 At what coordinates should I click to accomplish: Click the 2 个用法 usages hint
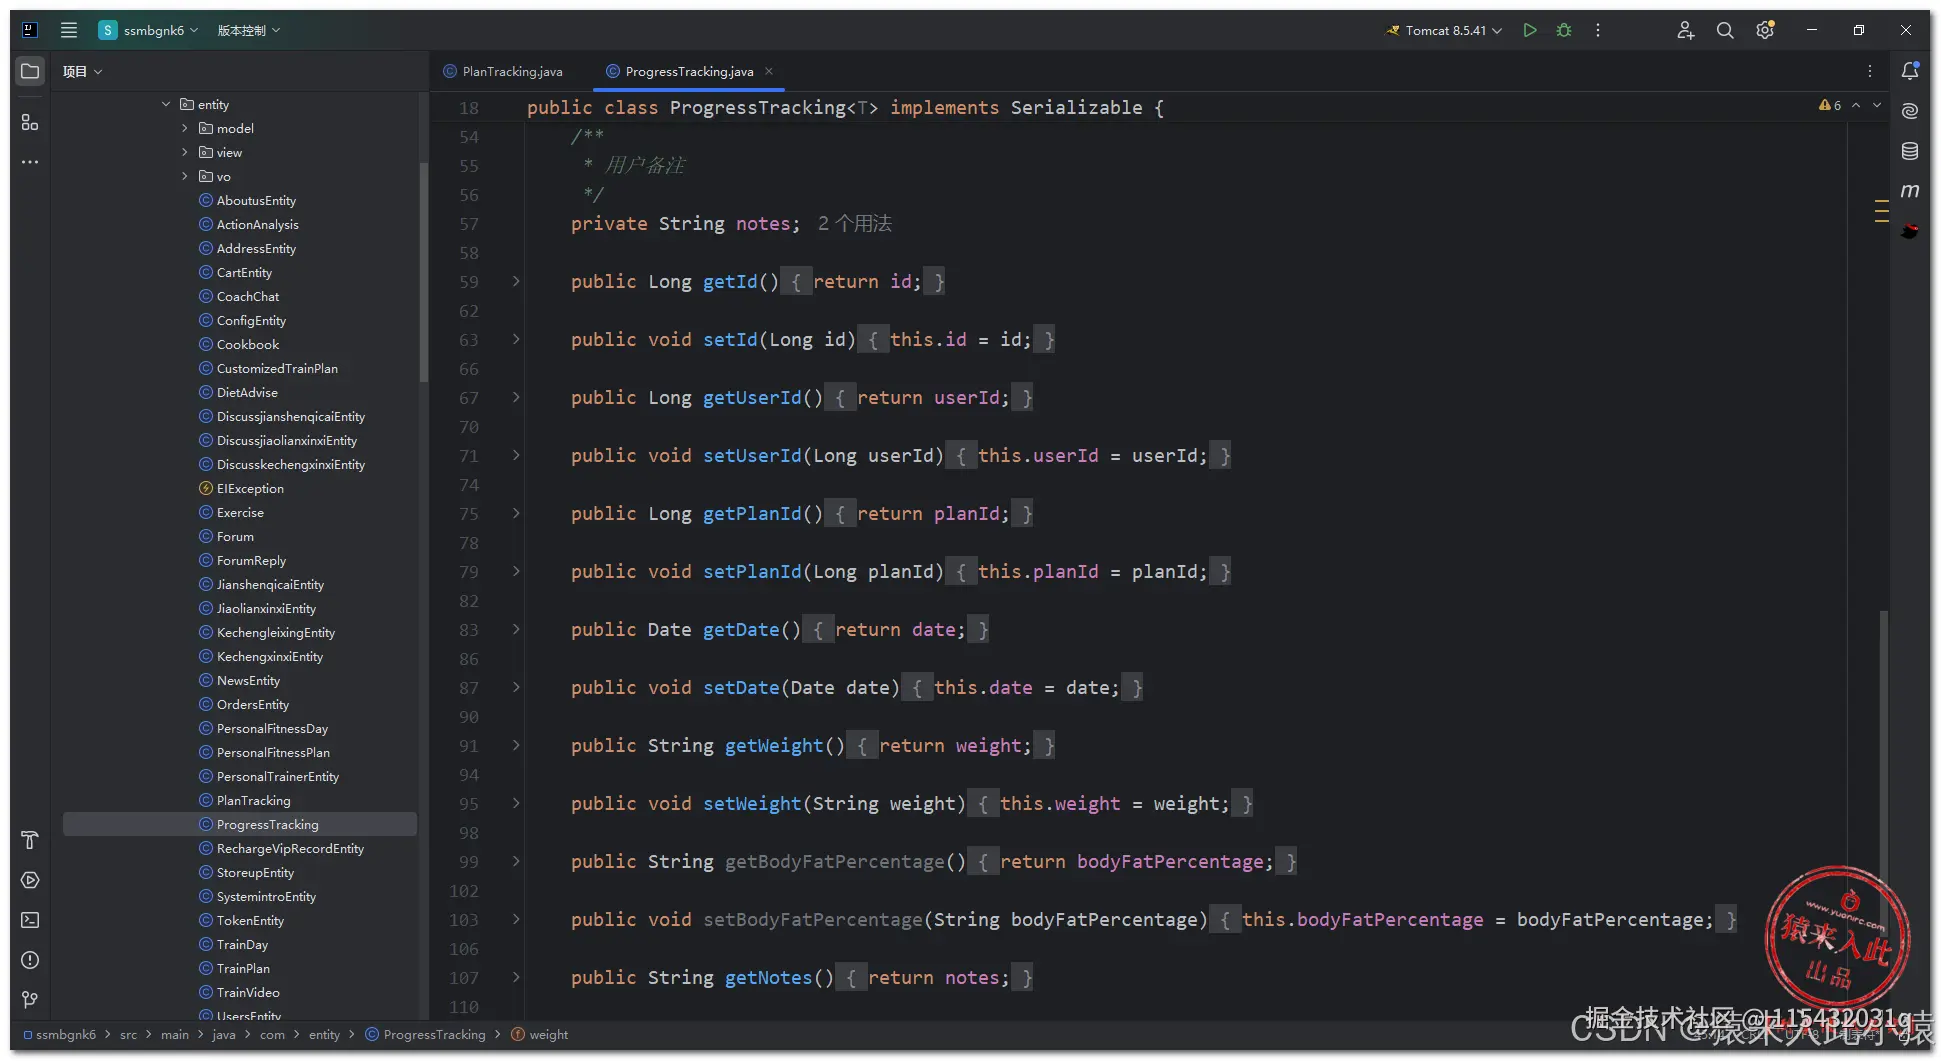click(855, 223)
